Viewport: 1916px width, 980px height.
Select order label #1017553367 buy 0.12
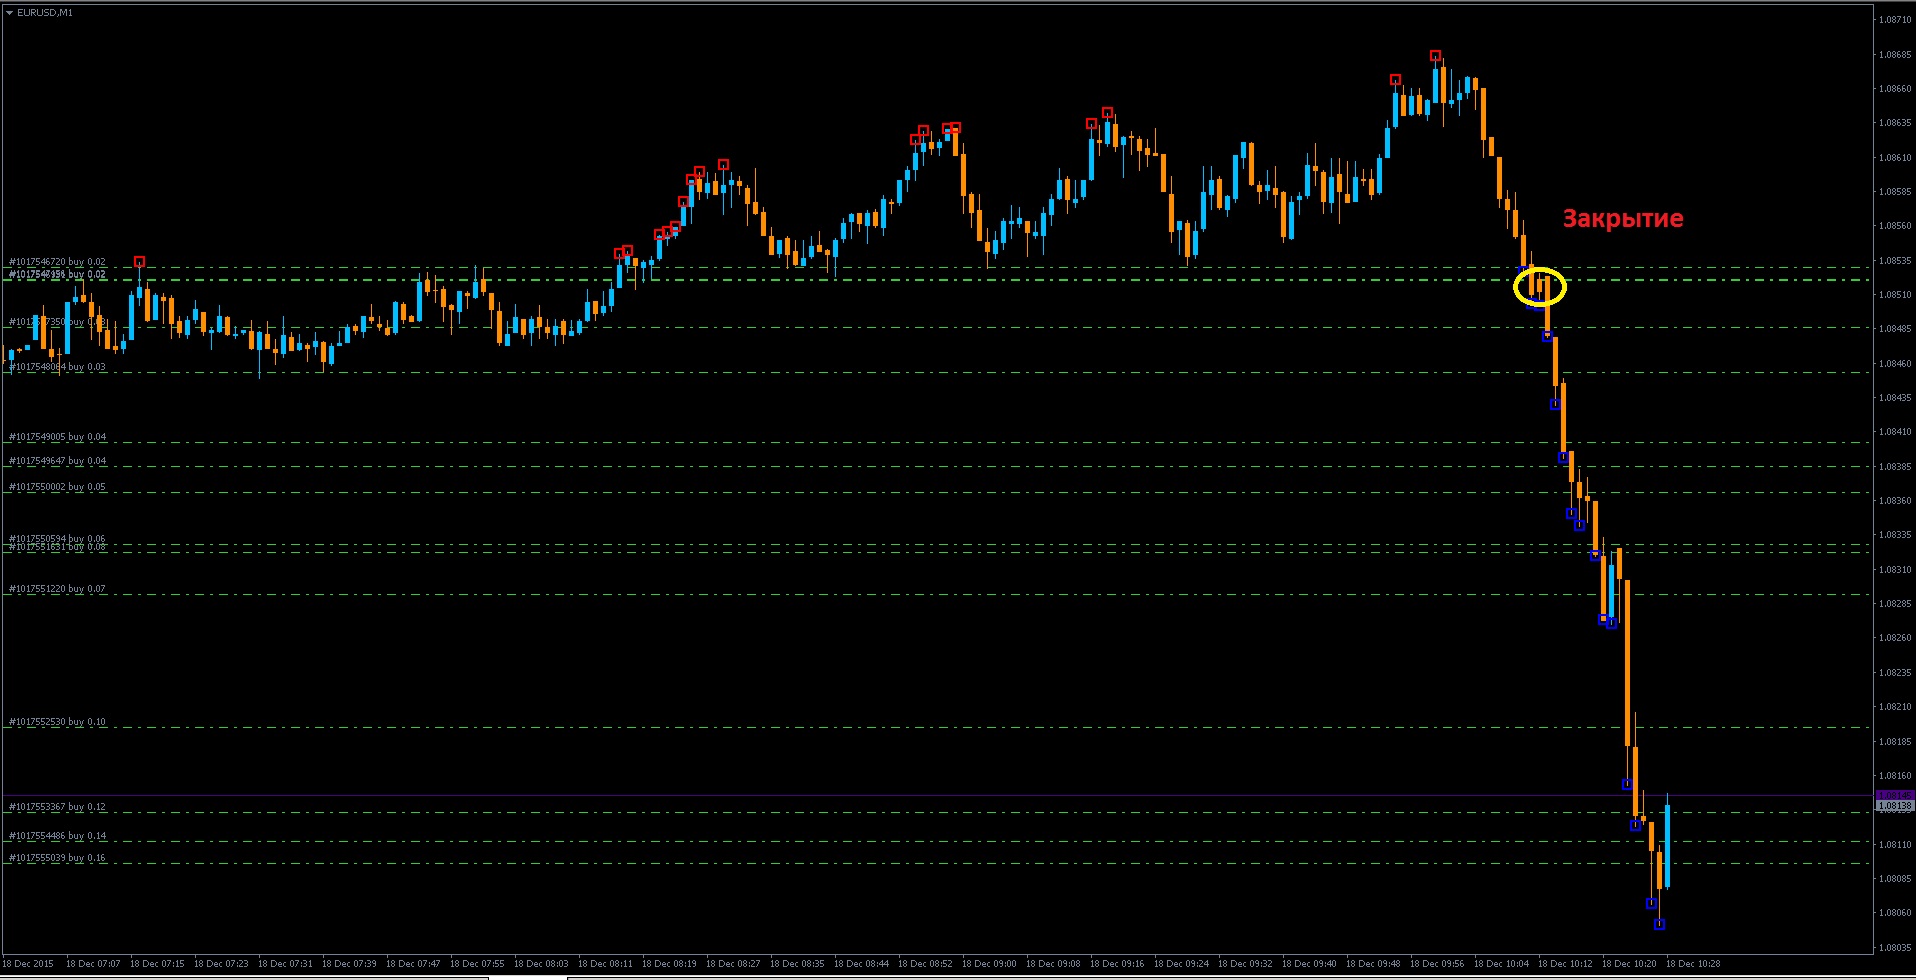point(57,807)
